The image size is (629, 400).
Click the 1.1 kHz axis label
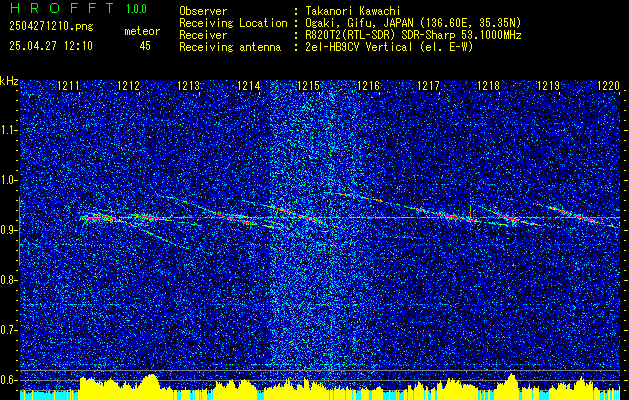click(8, 130)
